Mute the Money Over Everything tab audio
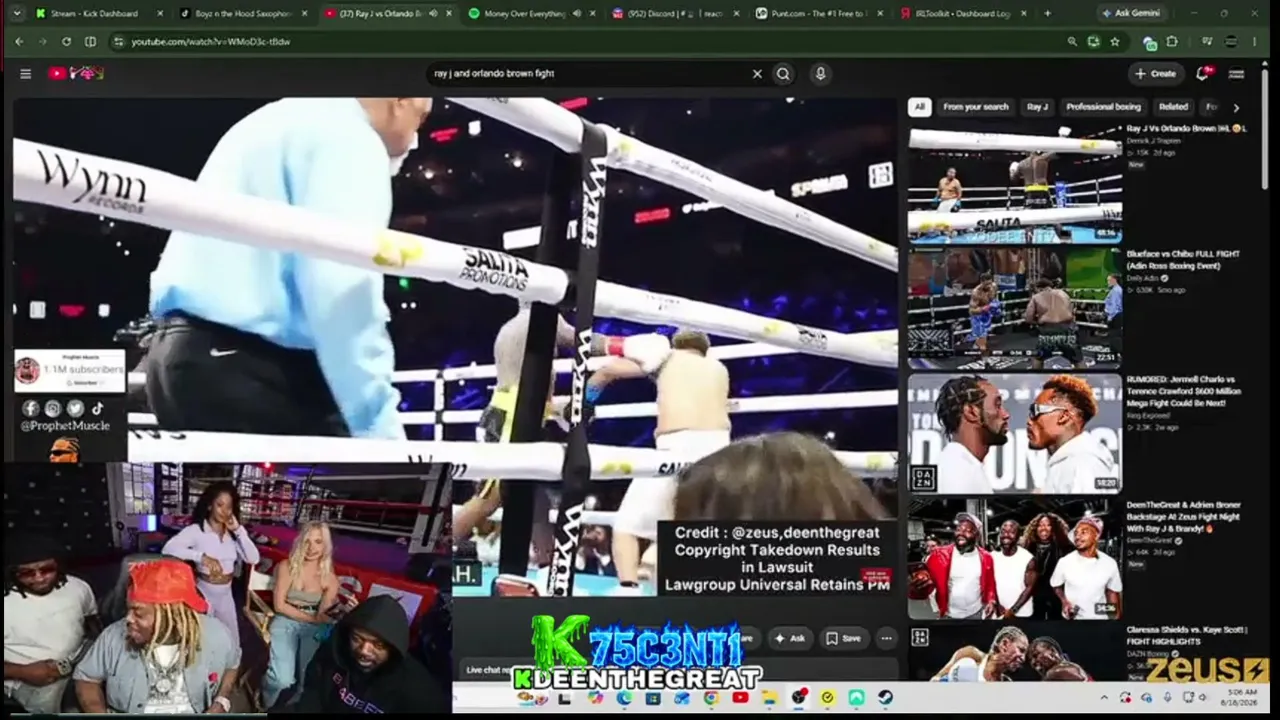 click(576, 13)
